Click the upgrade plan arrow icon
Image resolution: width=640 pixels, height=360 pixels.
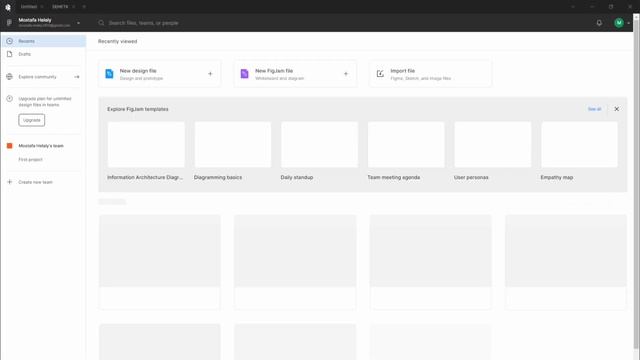click(9, 99)
